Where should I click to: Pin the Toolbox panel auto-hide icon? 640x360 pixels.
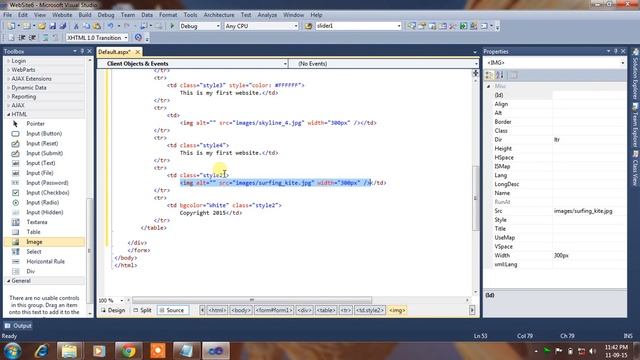[82, 51]
